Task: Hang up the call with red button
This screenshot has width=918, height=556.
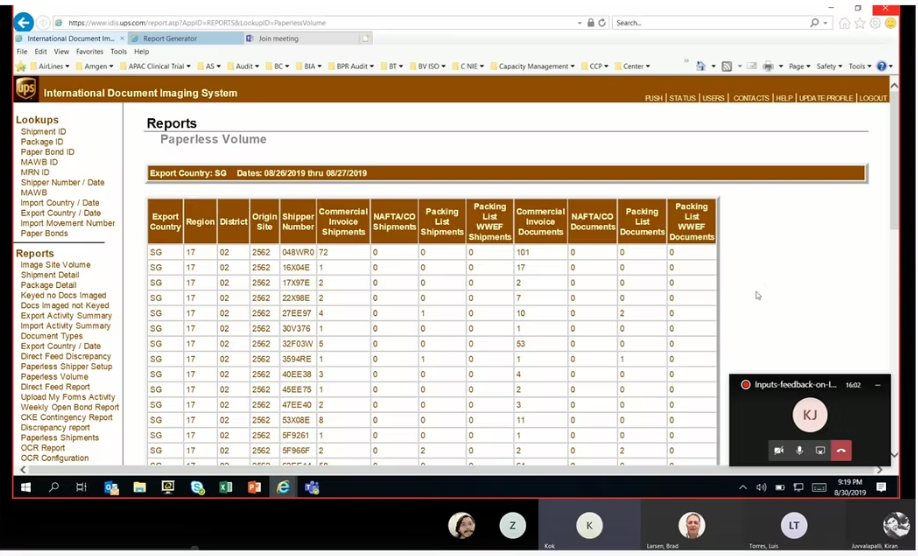Action: (841, 451)
